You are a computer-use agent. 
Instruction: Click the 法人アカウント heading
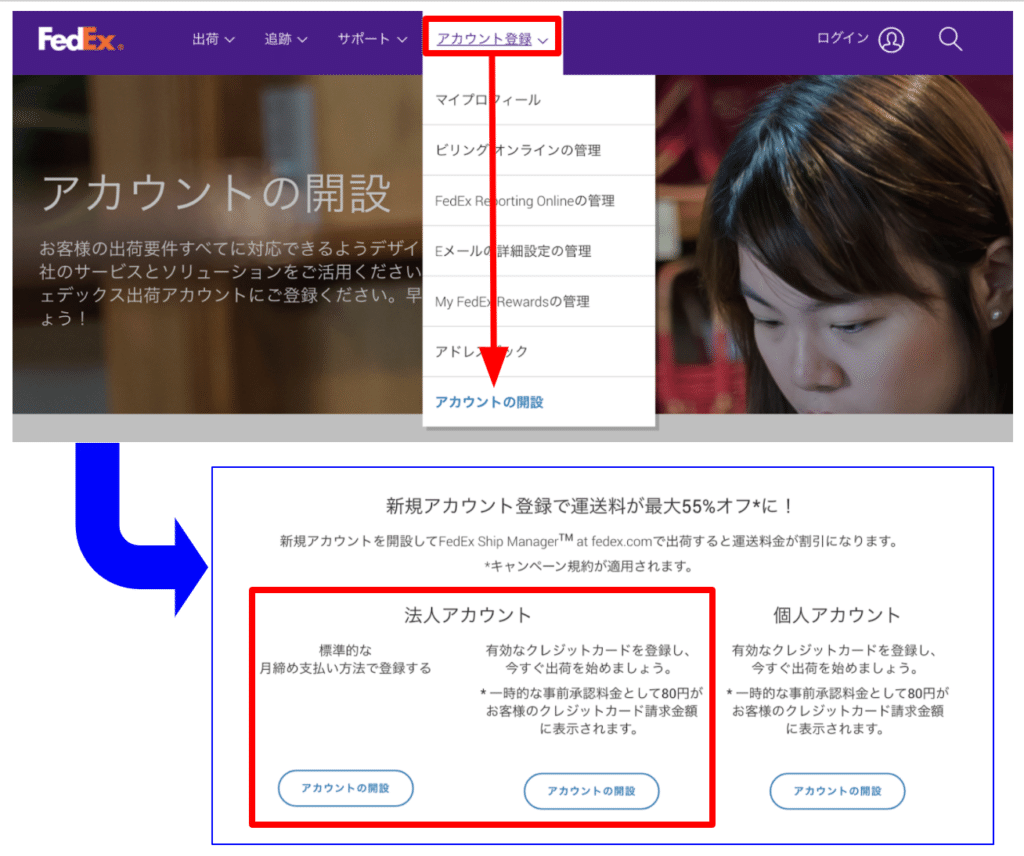(468, 615)
